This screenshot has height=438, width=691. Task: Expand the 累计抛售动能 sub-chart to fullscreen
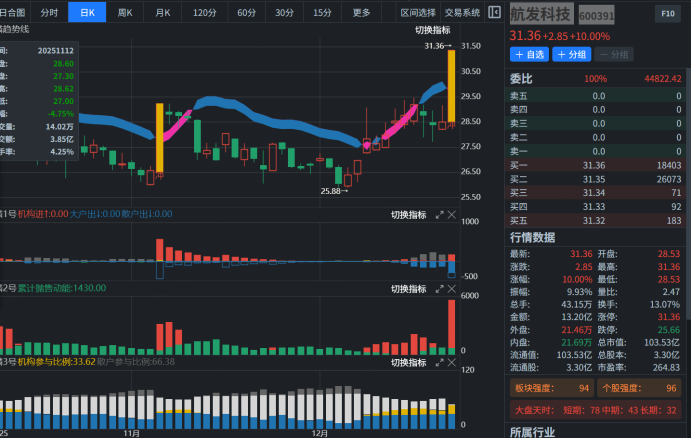click(x=439, y=288)
